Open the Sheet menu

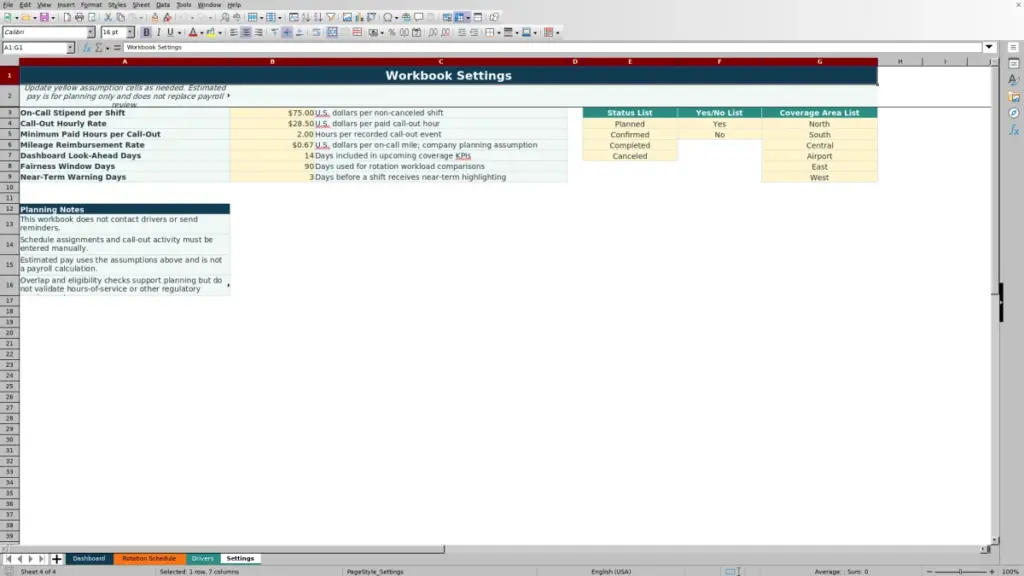tap(141, 5)
